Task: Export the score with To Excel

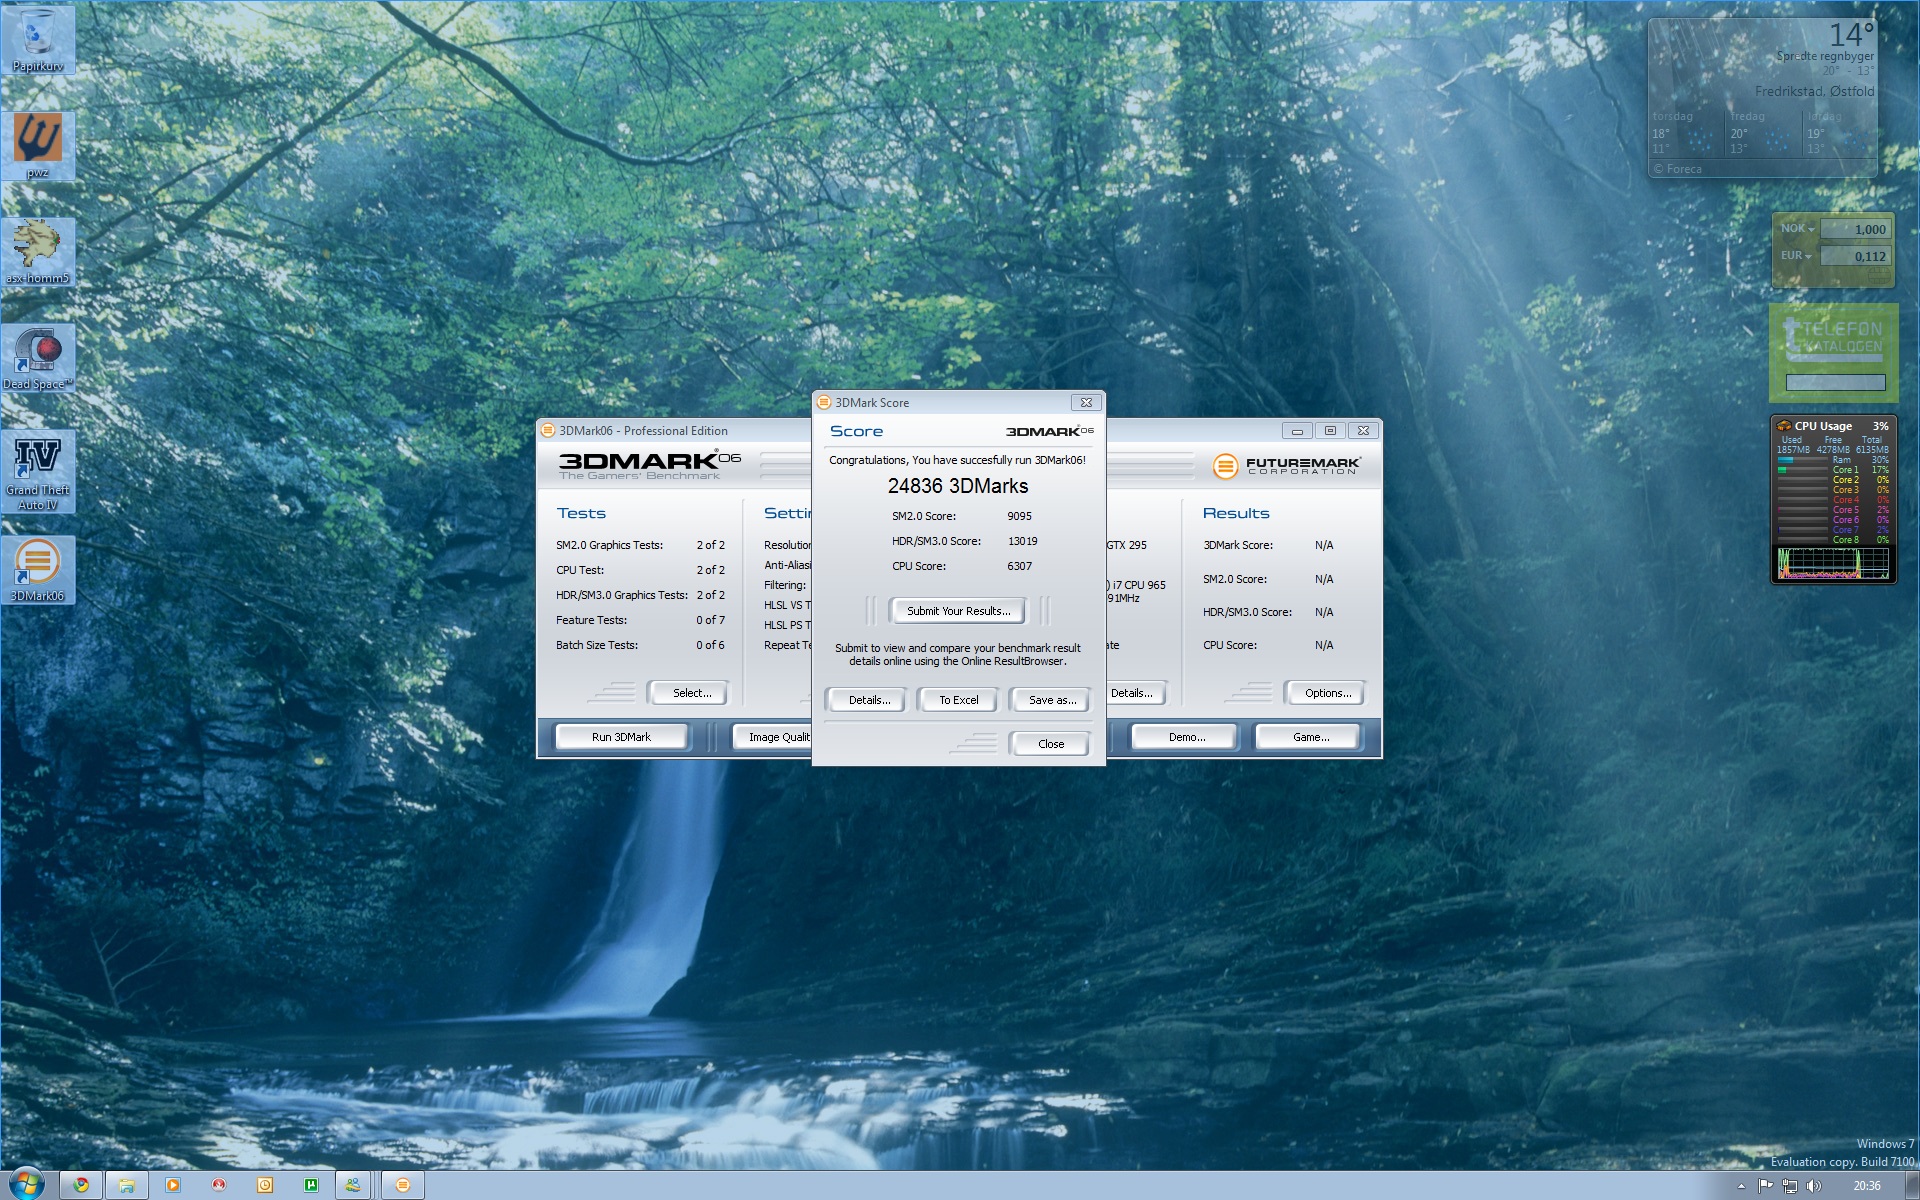Action: [x=958, y=700]
